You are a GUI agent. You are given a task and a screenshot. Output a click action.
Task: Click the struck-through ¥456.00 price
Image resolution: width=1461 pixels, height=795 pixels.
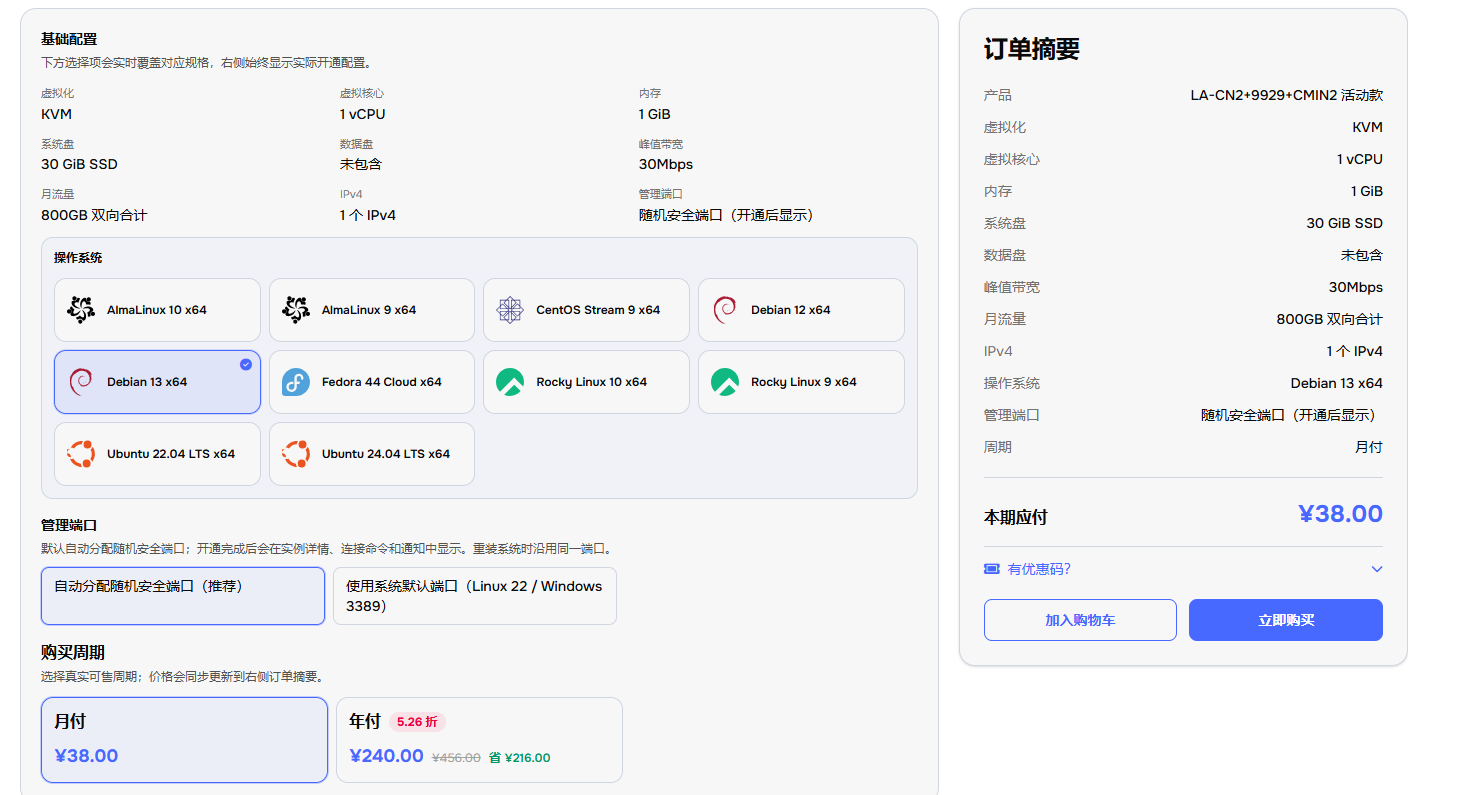point(456,758)
